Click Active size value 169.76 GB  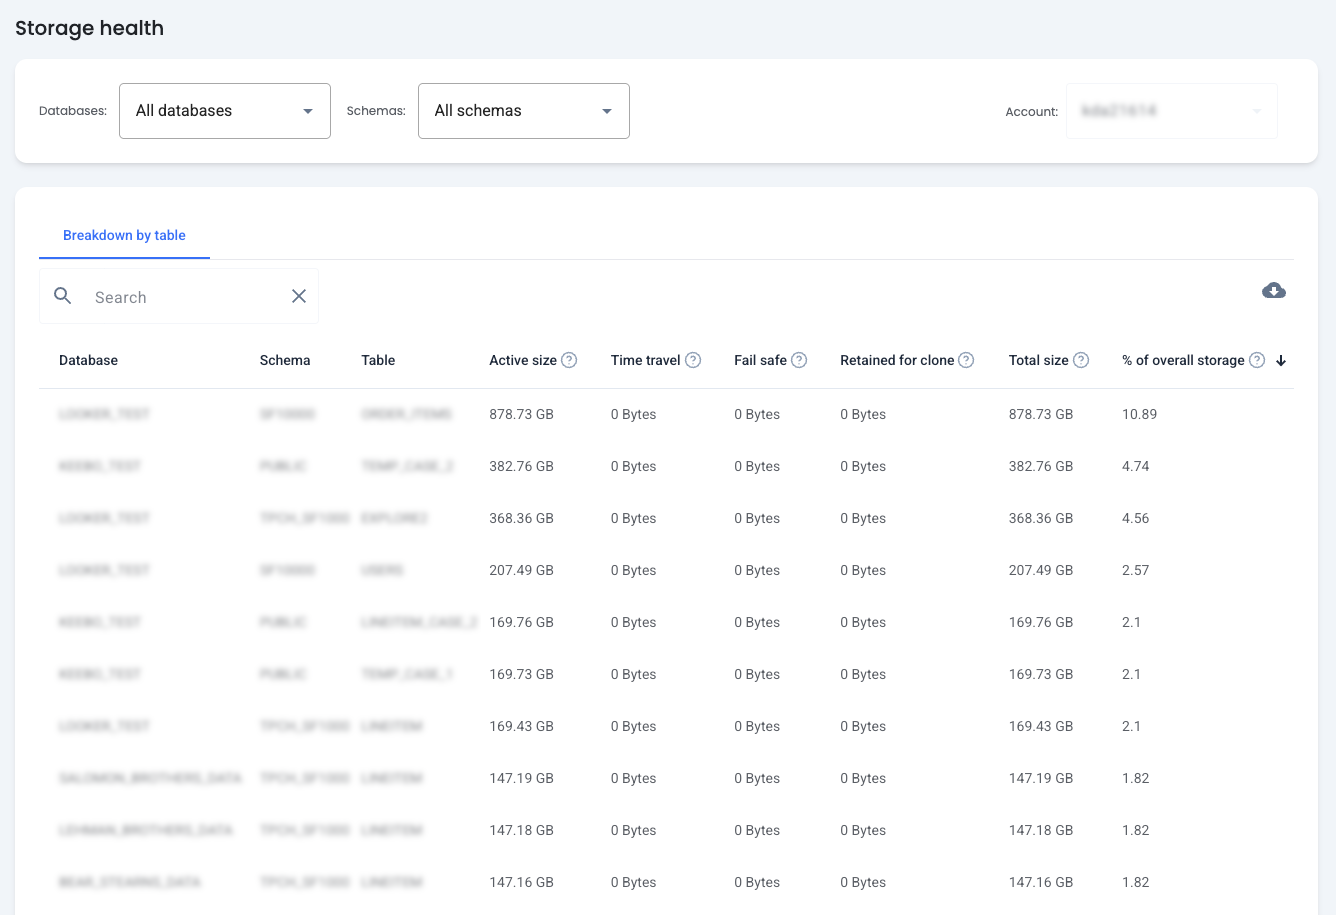[x=521, y=622]
